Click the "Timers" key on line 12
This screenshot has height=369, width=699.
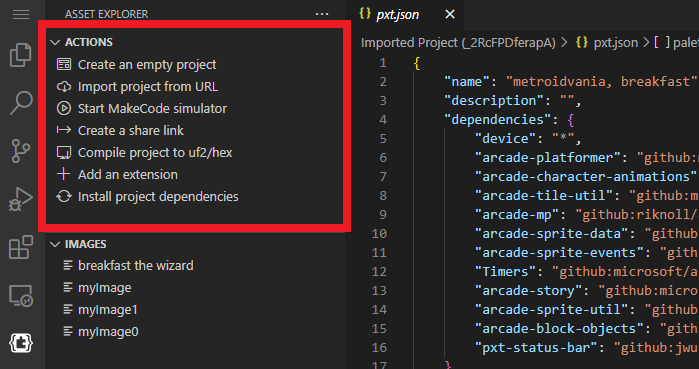[x=506, y=271]
